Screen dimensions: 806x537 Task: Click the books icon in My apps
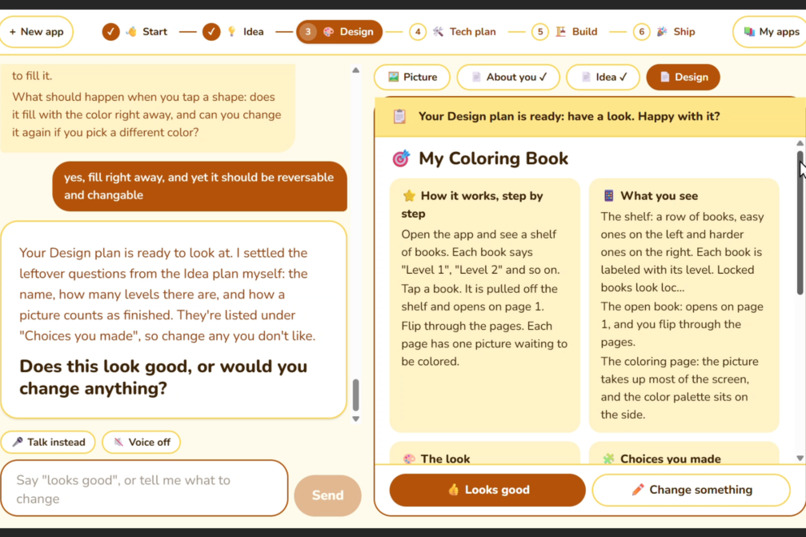point(749,32)
